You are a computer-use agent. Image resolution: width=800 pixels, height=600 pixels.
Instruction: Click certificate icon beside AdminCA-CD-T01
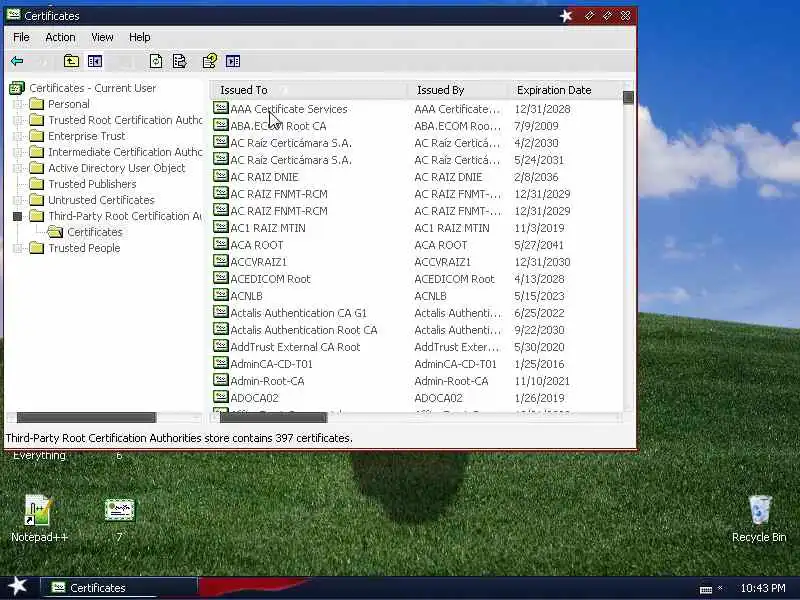click(x=220, y=364)
